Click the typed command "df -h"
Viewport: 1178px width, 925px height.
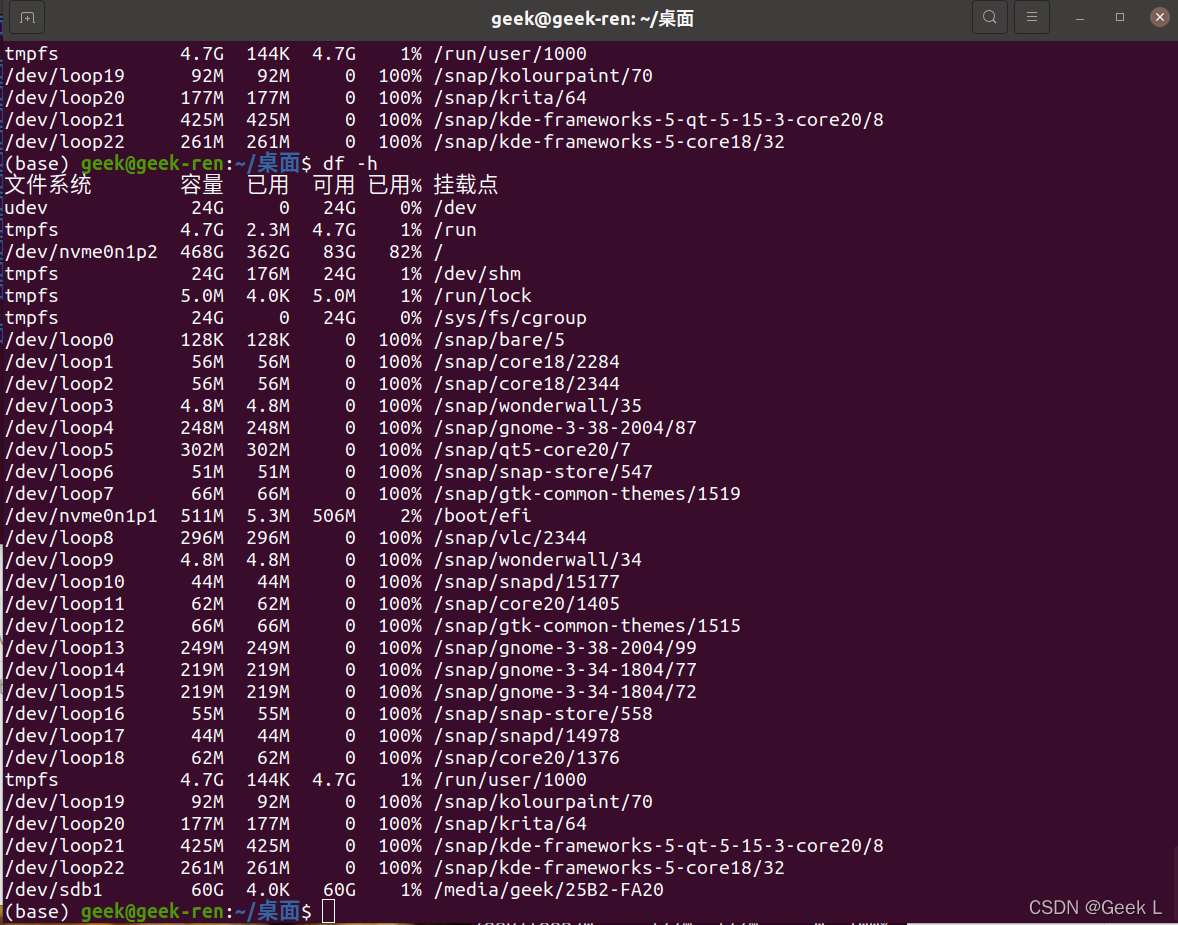point(350,163)
